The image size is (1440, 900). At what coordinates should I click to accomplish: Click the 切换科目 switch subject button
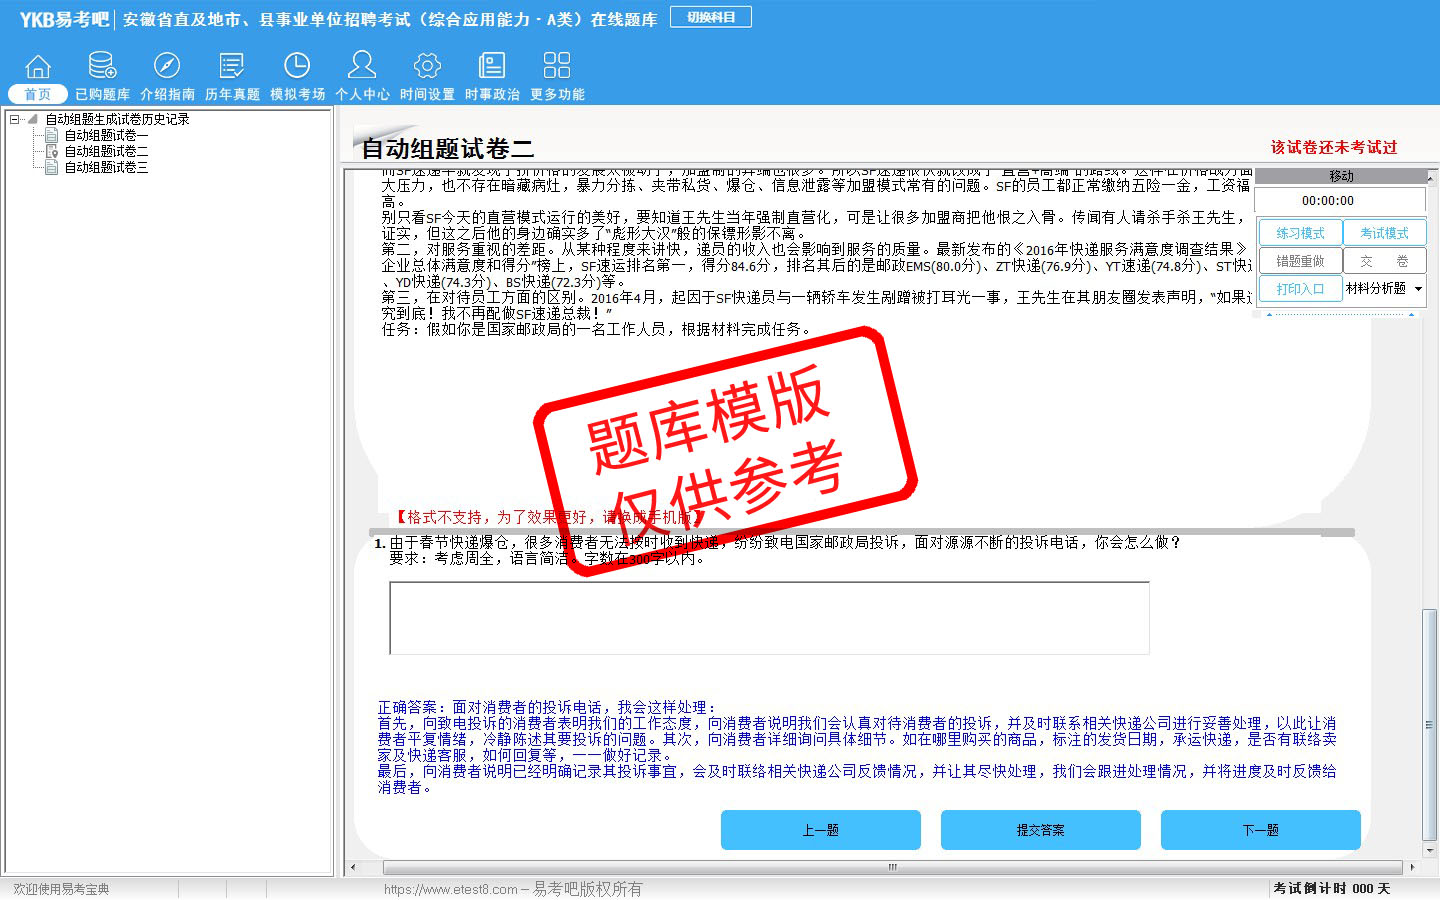[711, 17]
